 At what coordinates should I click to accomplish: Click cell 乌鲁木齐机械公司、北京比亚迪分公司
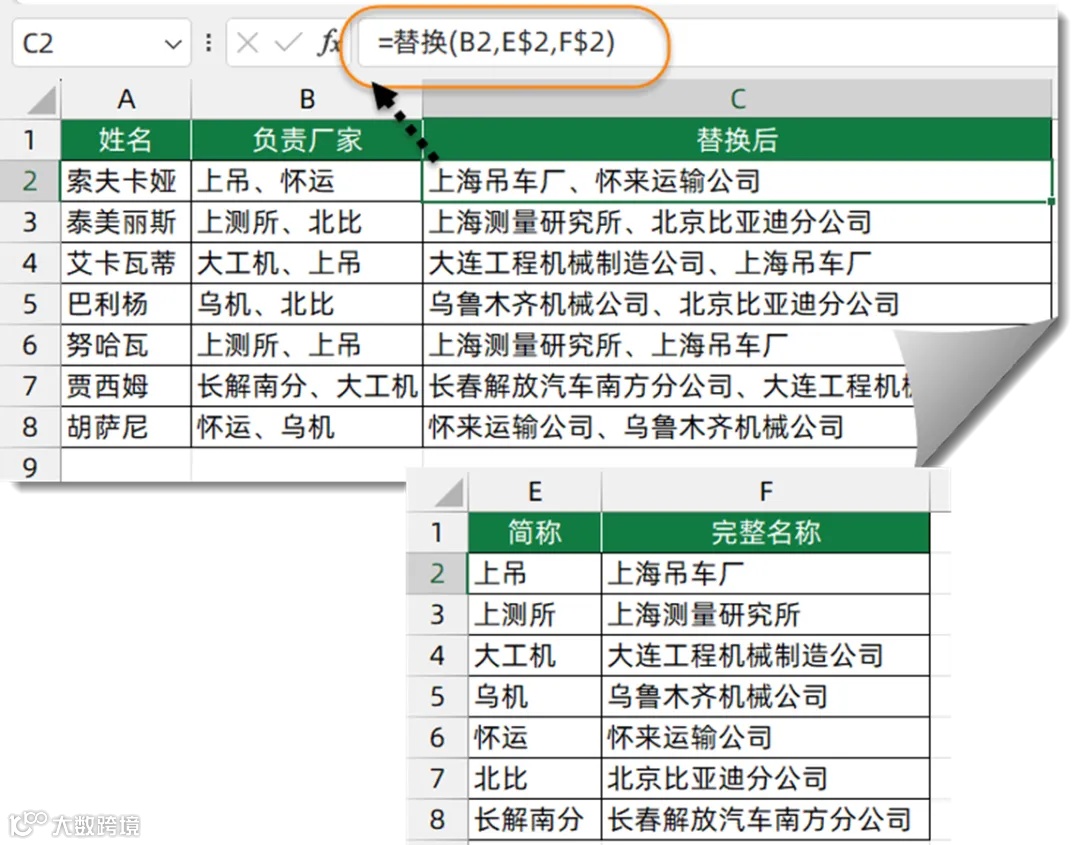point(738,304)
